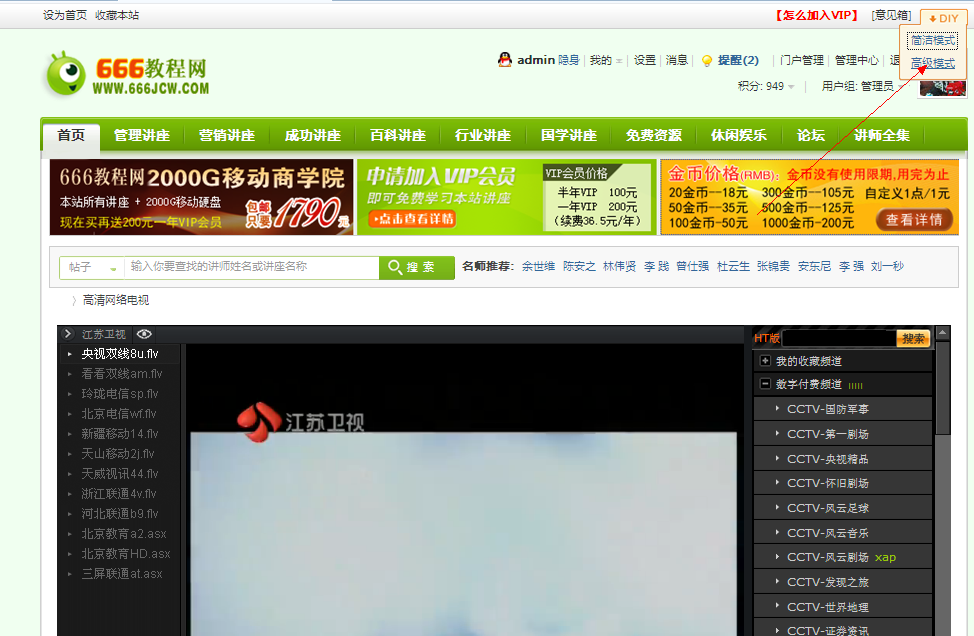Click 收藏本站 link

[117, 15]
